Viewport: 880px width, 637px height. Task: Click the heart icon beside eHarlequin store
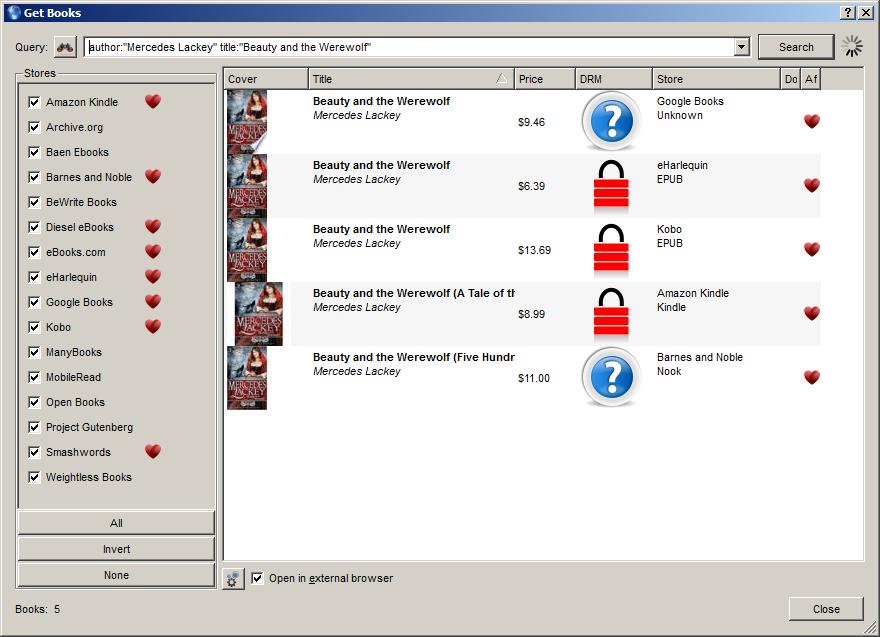153,277
